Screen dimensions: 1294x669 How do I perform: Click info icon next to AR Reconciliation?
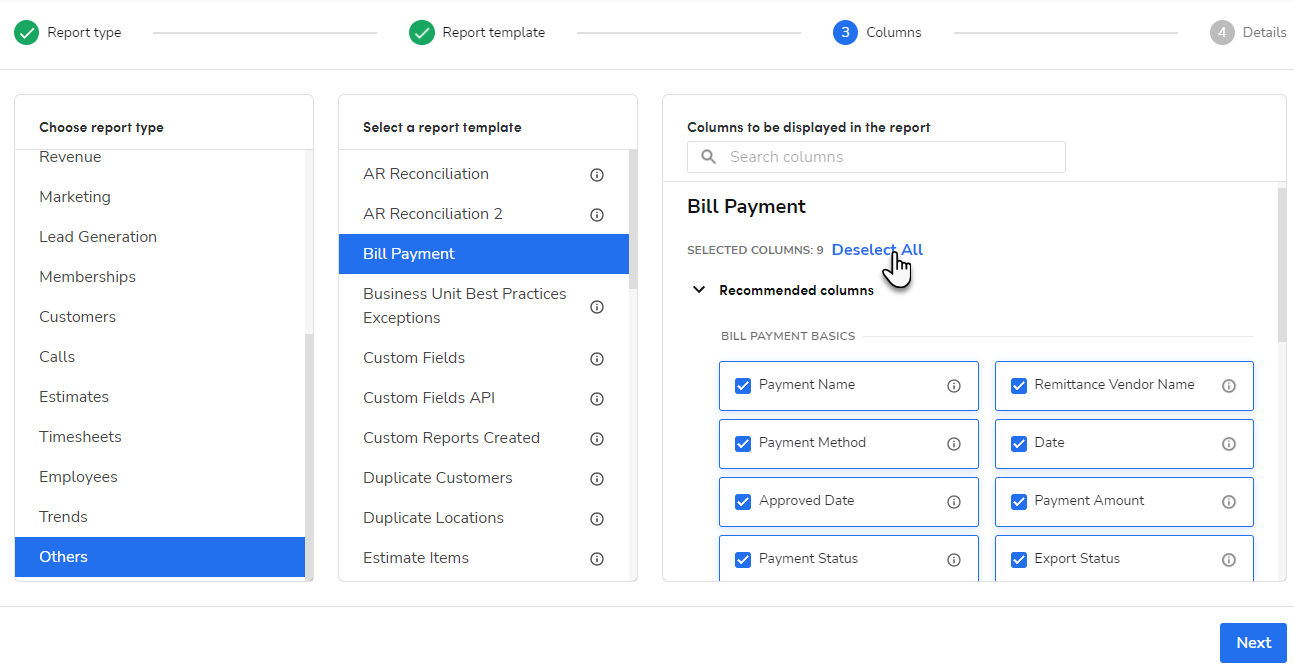pyautogui.click(x=597, y=175)
